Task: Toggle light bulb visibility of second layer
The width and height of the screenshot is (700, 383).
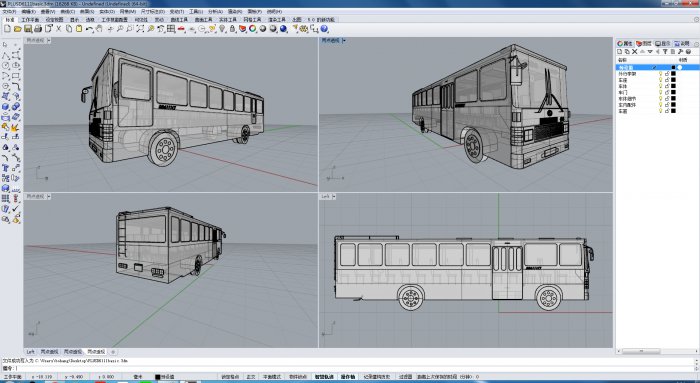Action: pyautogui.click(x=661, y=74)
